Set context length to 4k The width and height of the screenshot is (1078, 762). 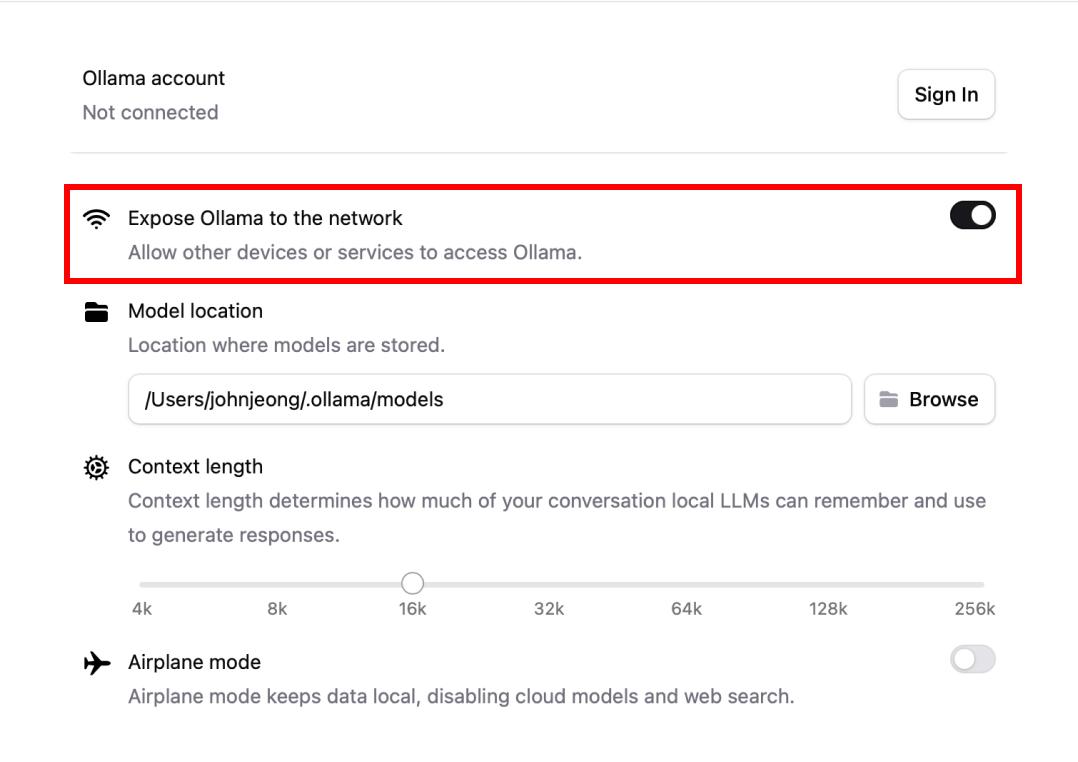tap(142, 584)
